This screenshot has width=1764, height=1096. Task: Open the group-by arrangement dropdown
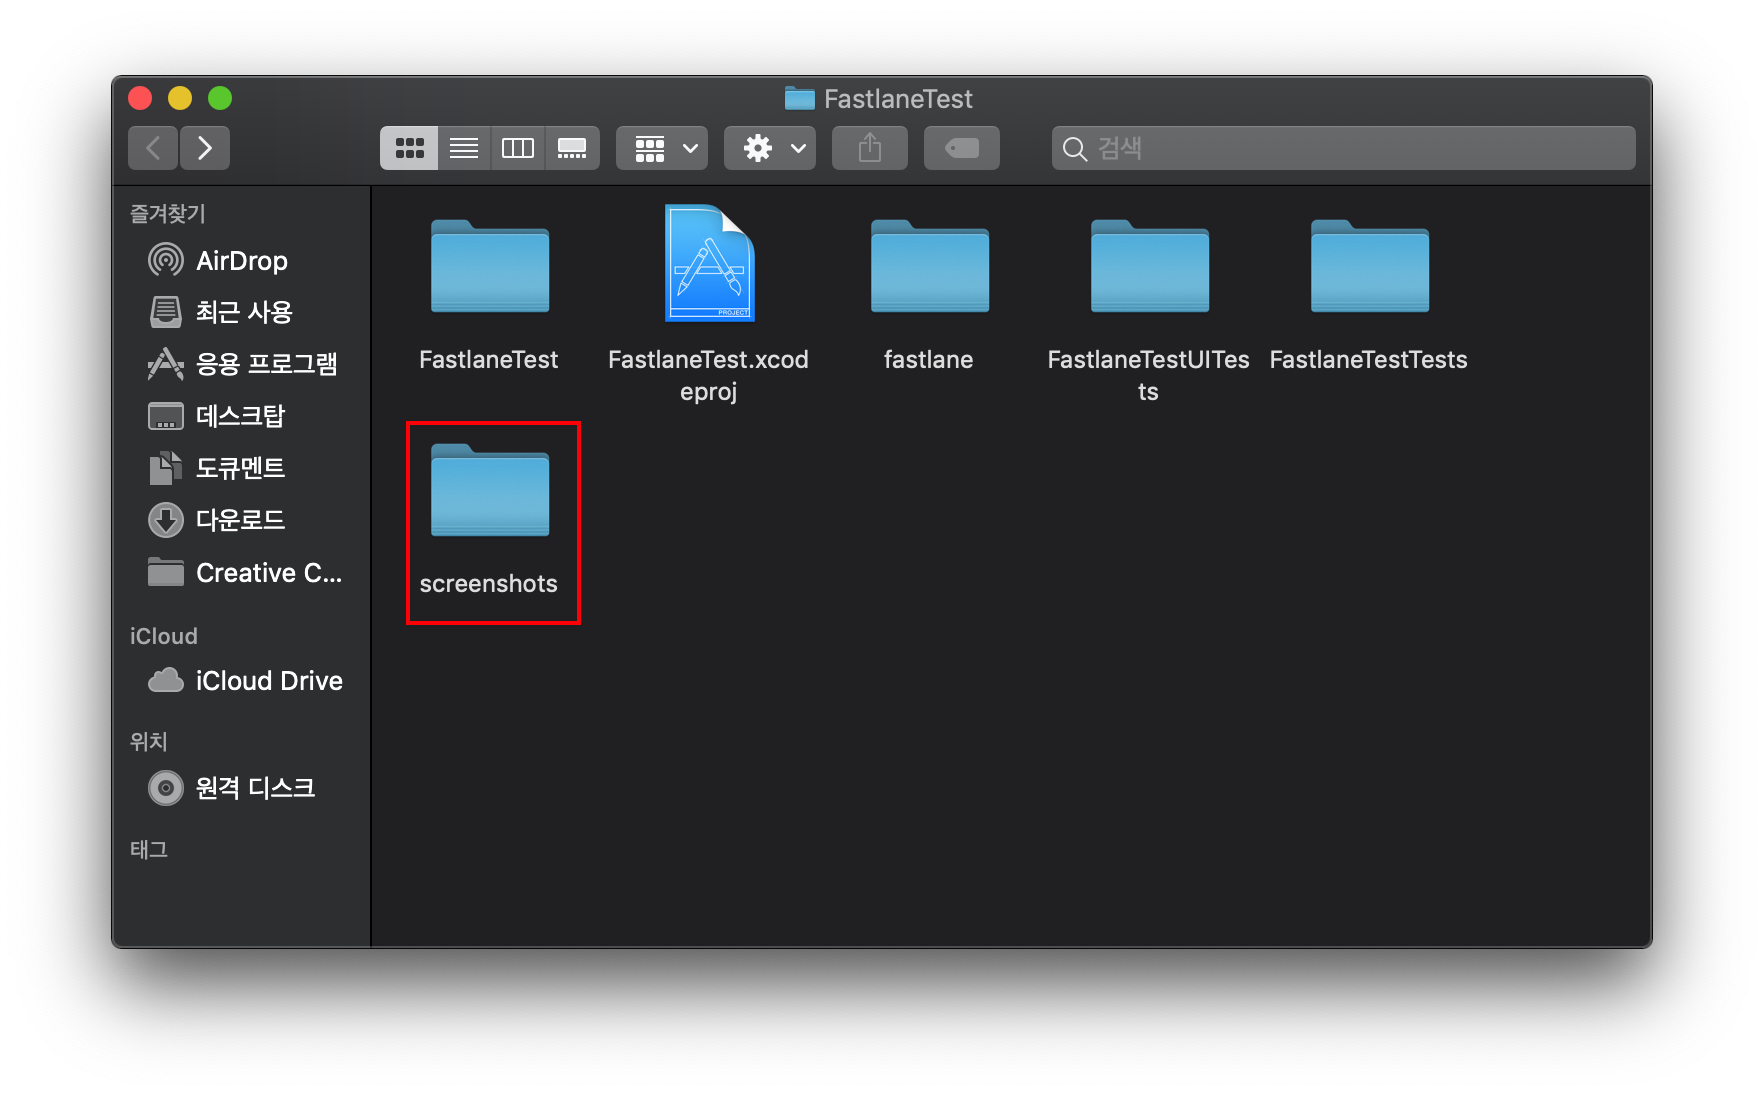coord(662,148)
